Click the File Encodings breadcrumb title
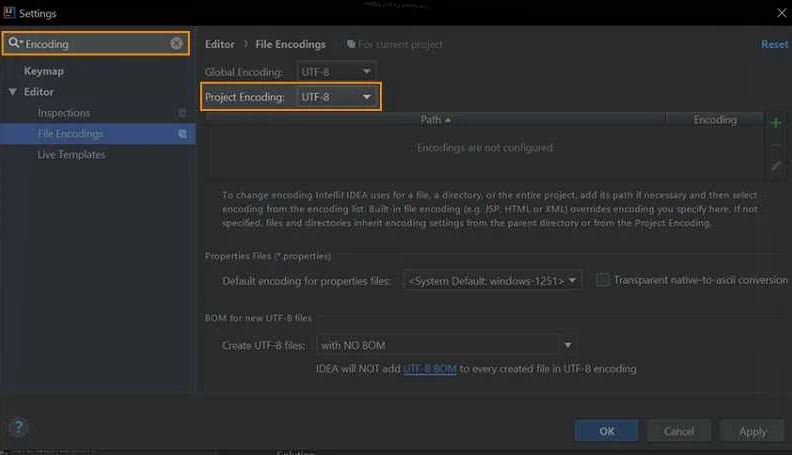Viewport: 792px width, 455px height. (x=290, y=44)
